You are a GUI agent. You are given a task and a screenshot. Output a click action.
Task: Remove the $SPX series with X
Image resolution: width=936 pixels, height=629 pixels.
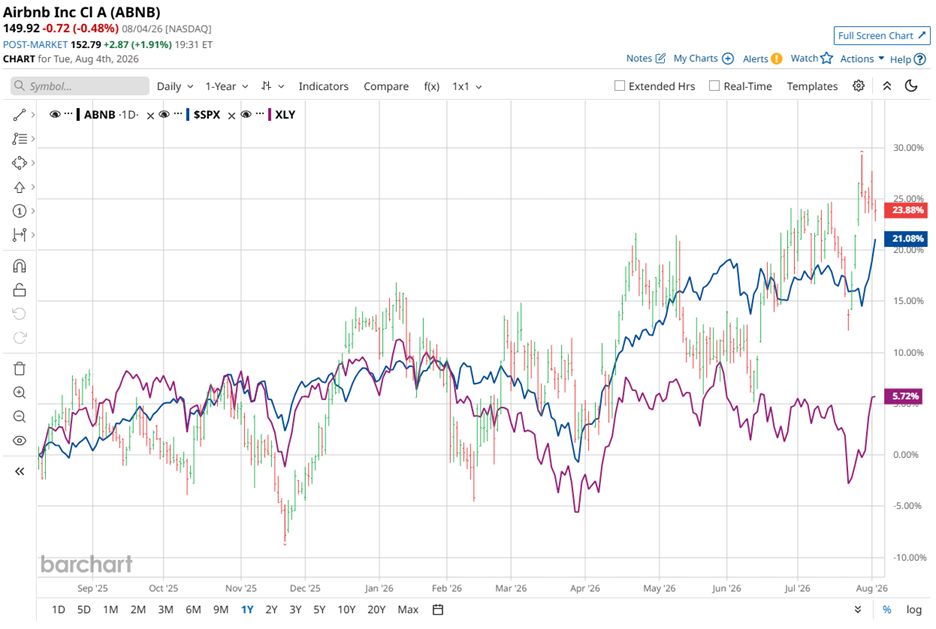coord(232,115)
